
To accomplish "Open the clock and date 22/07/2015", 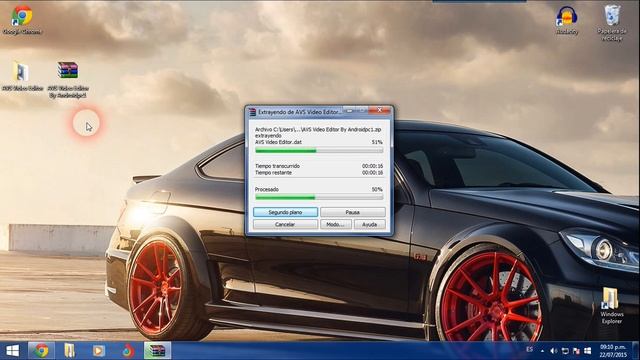I will 613,351.
